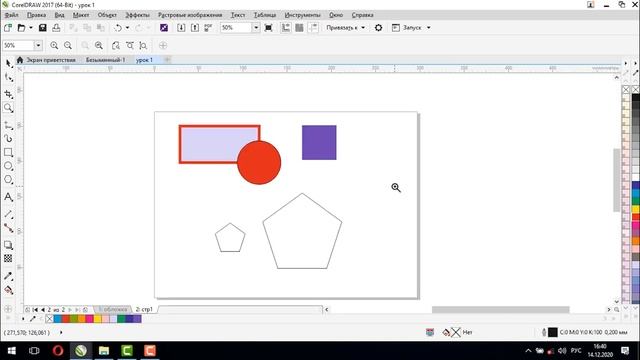The width and height of the screenshot is (640, 360).
Task: Open document palette flyout arrow
Action: pos(23,319)
